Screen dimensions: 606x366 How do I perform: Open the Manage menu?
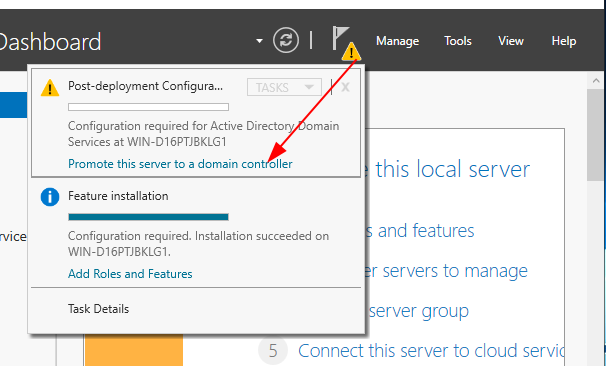click(x=397, y=41)
